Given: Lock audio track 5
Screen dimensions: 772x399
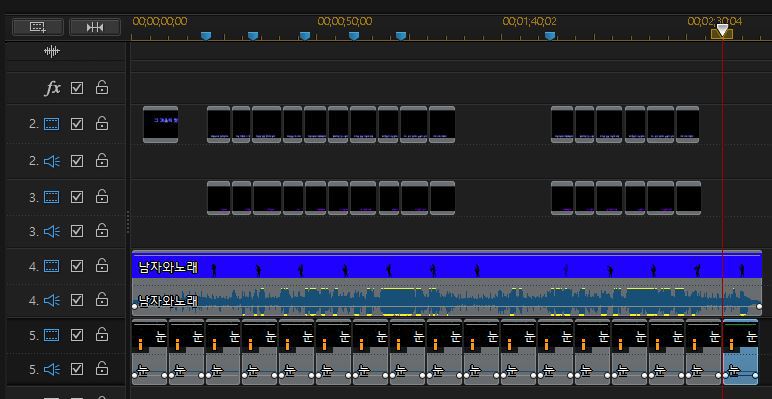Looking at the screenshot, I should (x=102, y=368).
